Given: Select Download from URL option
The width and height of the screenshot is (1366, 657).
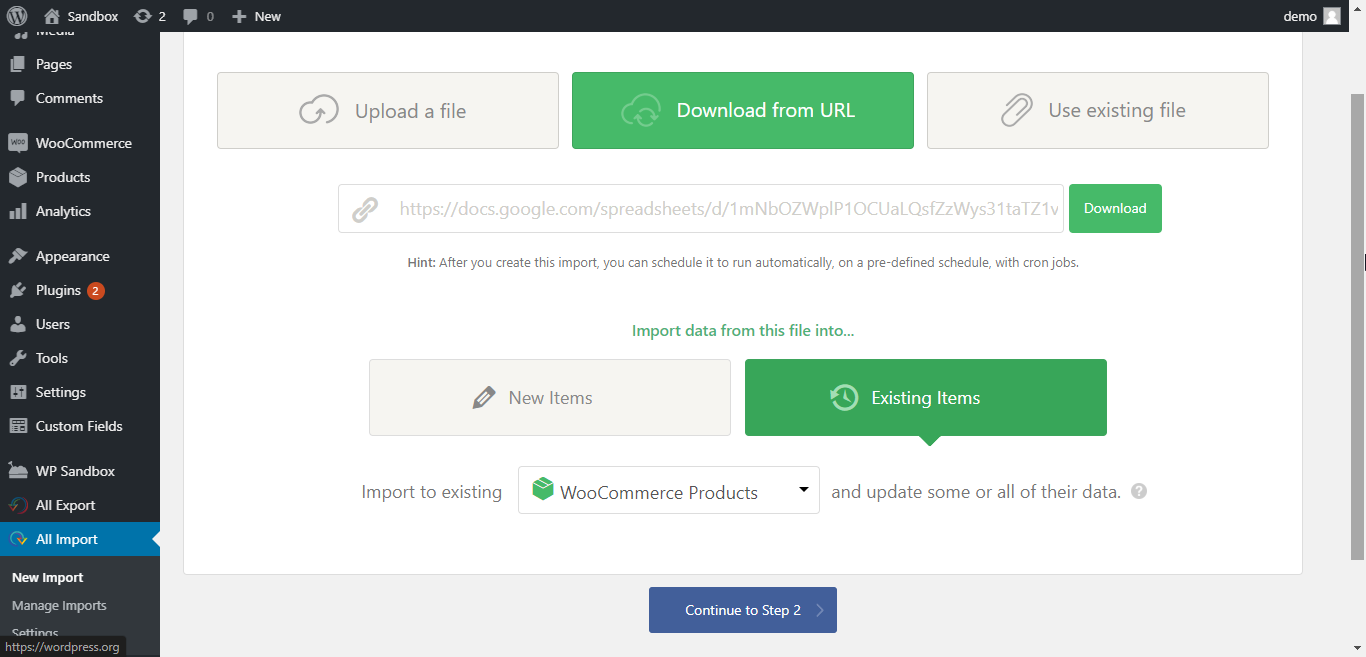Looking at the screenshot, I should click(743, 111).
